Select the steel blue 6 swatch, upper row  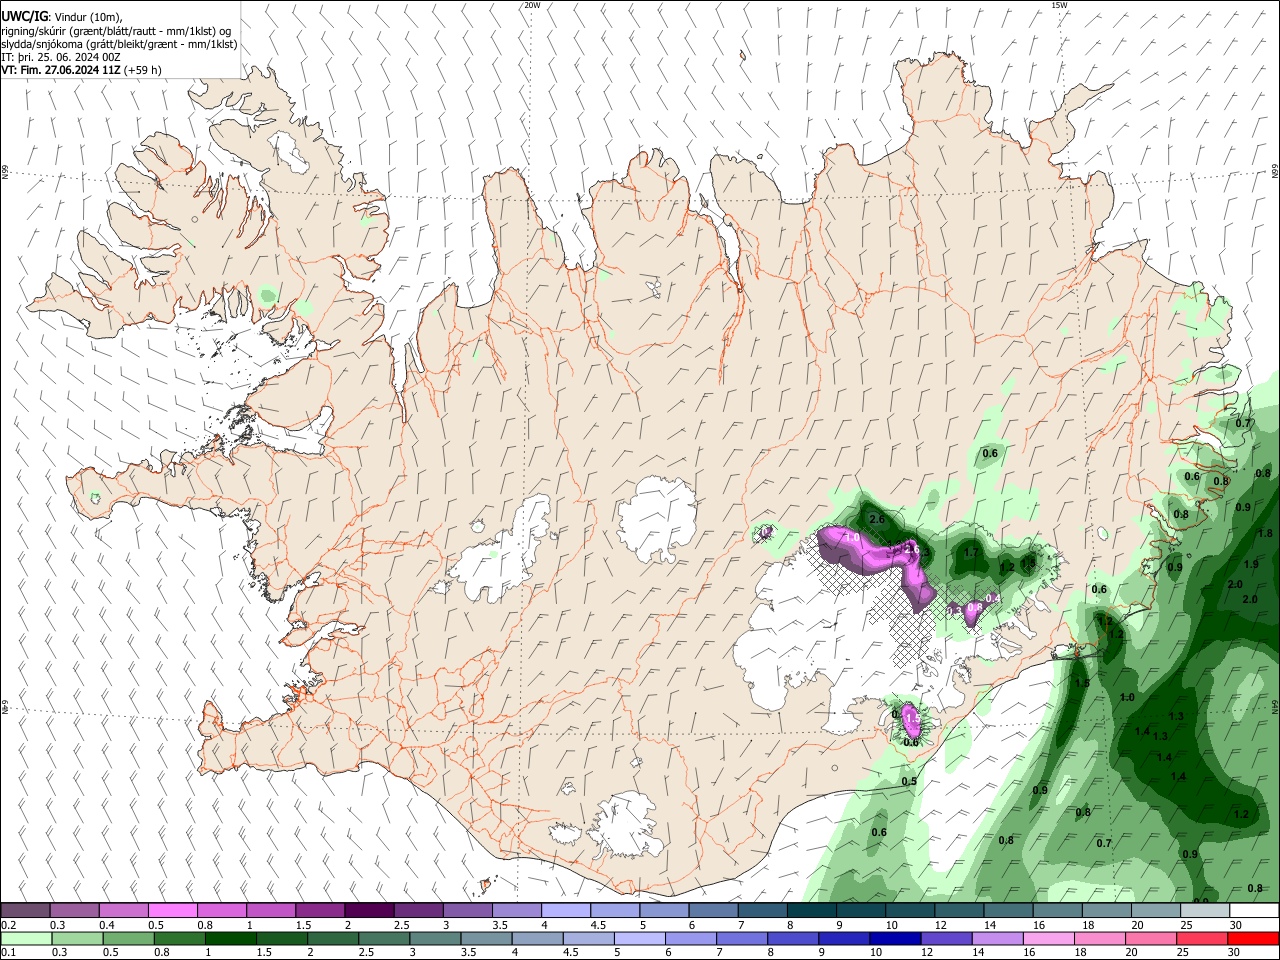click(x=712, y=910)
